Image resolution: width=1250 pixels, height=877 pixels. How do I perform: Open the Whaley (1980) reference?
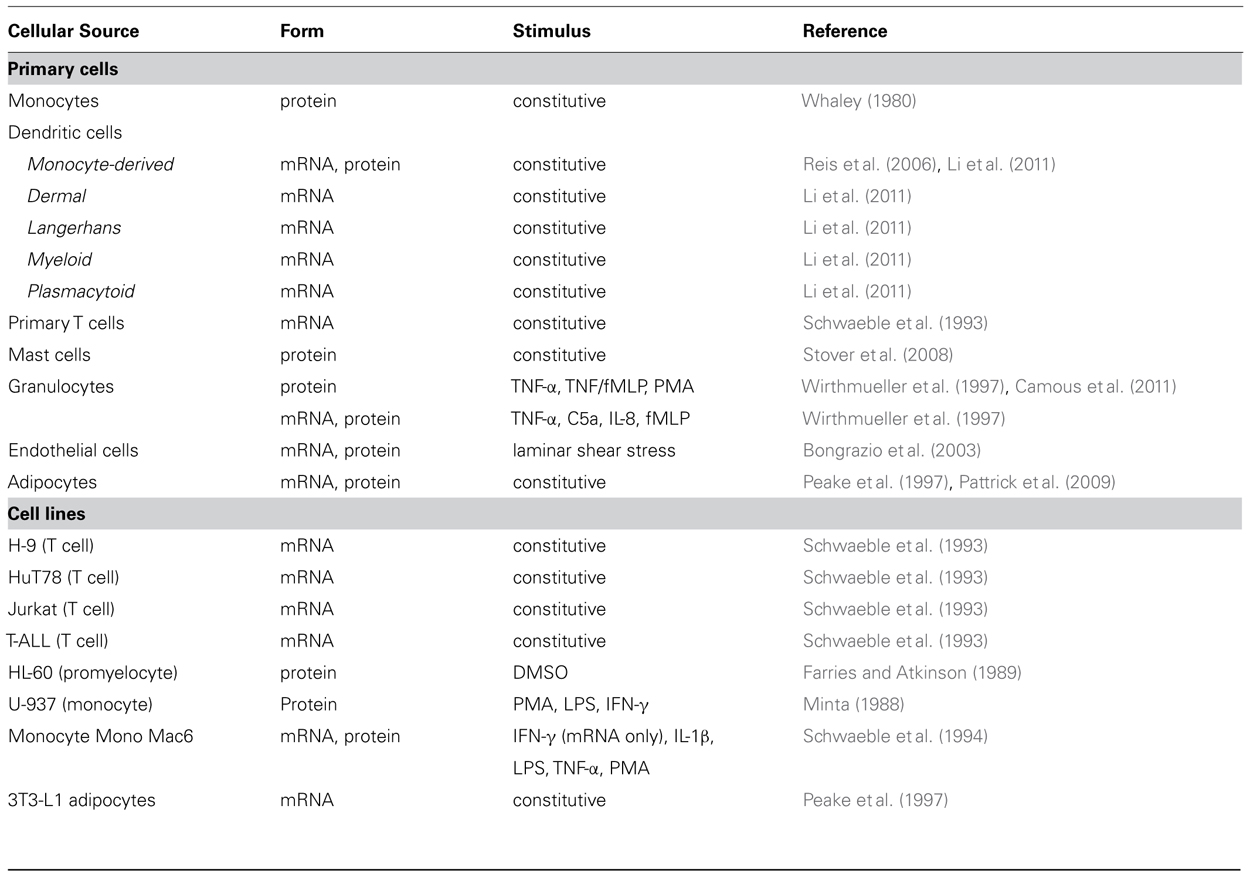tap(858, 101)
